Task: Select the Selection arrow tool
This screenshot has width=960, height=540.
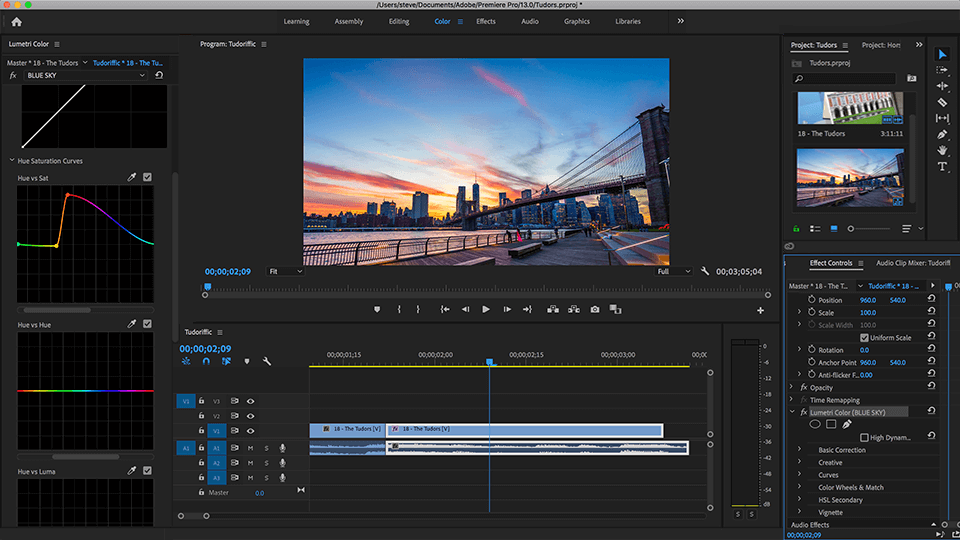Action: (x=942, y=54)
